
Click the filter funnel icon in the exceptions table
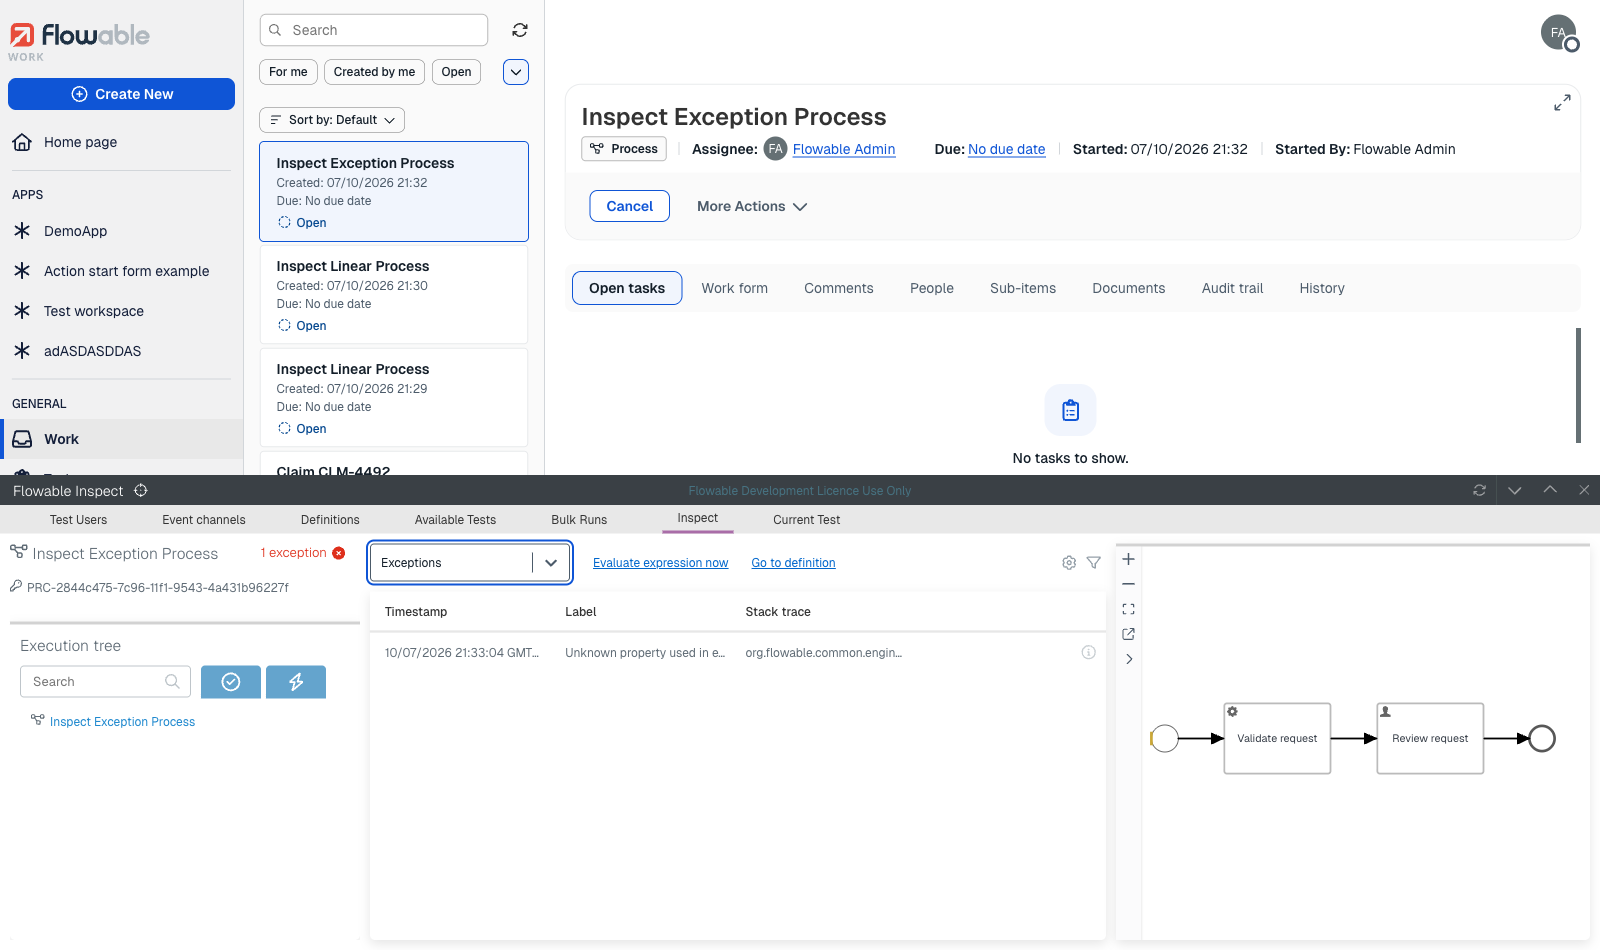(1094, 563)
